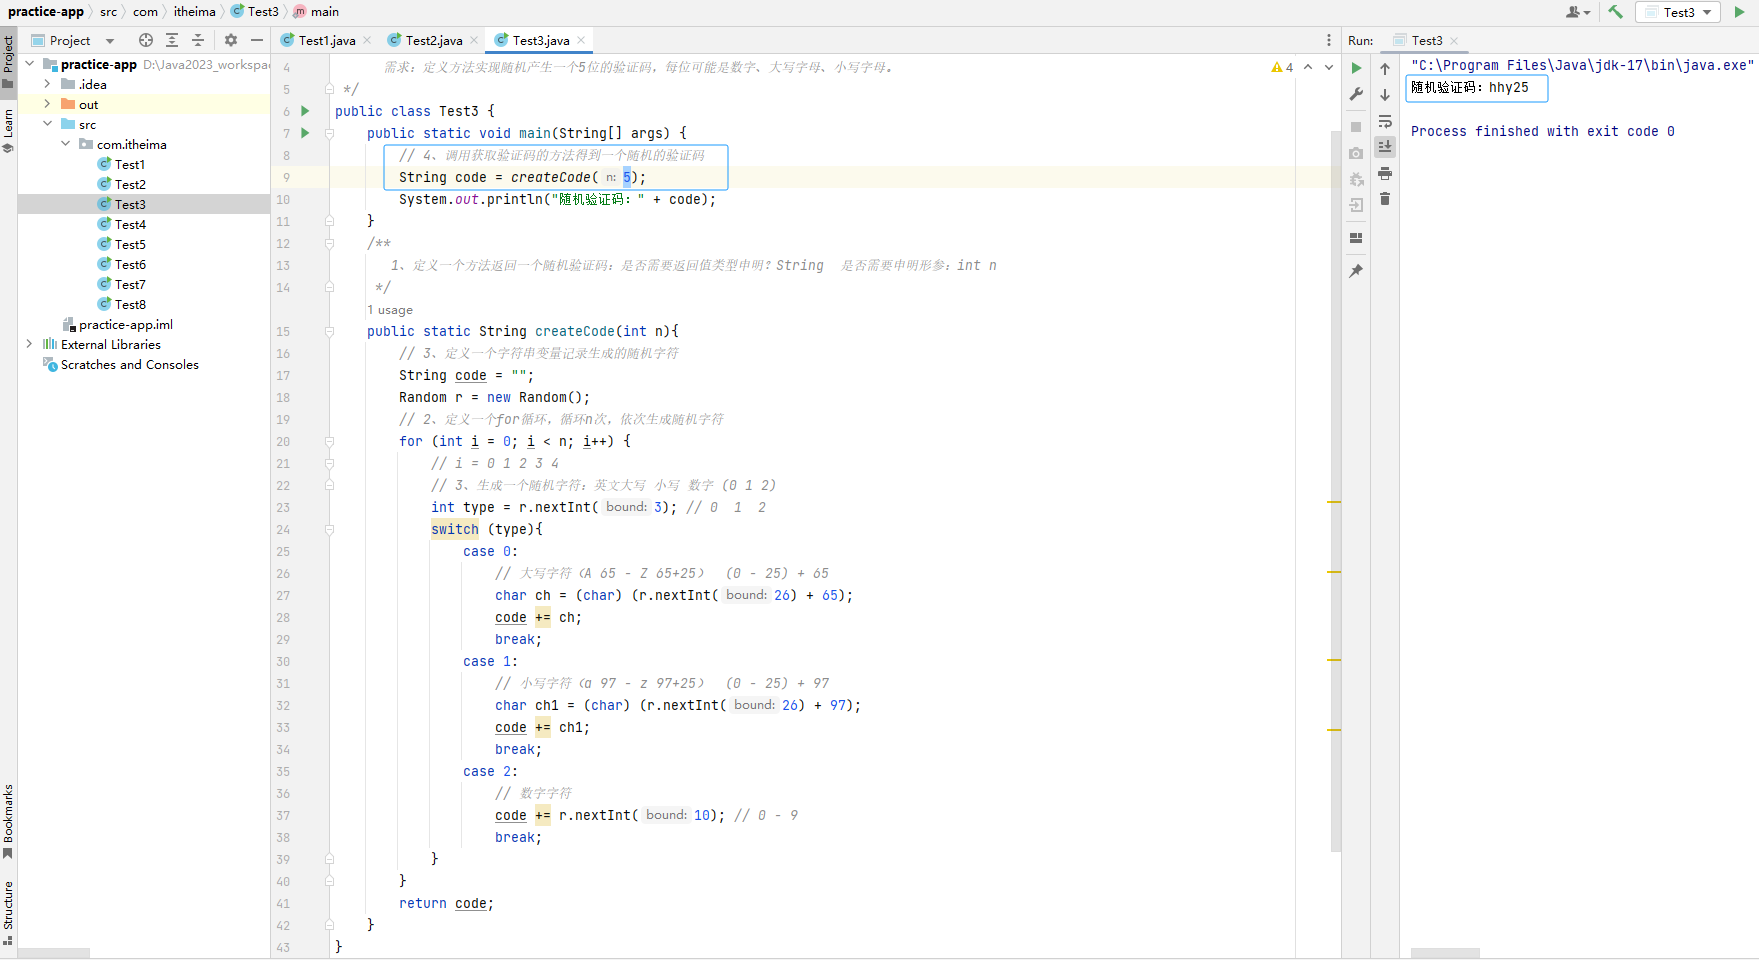1759x960 pixels.
Task: Close the Test3 run tab
Action: 1454,41
